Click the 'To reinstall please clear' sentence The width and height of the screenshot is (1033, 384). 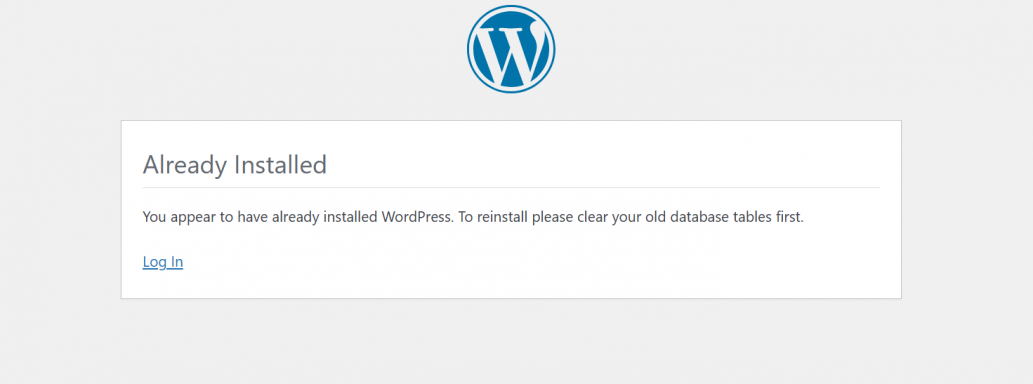pos(631,217)
